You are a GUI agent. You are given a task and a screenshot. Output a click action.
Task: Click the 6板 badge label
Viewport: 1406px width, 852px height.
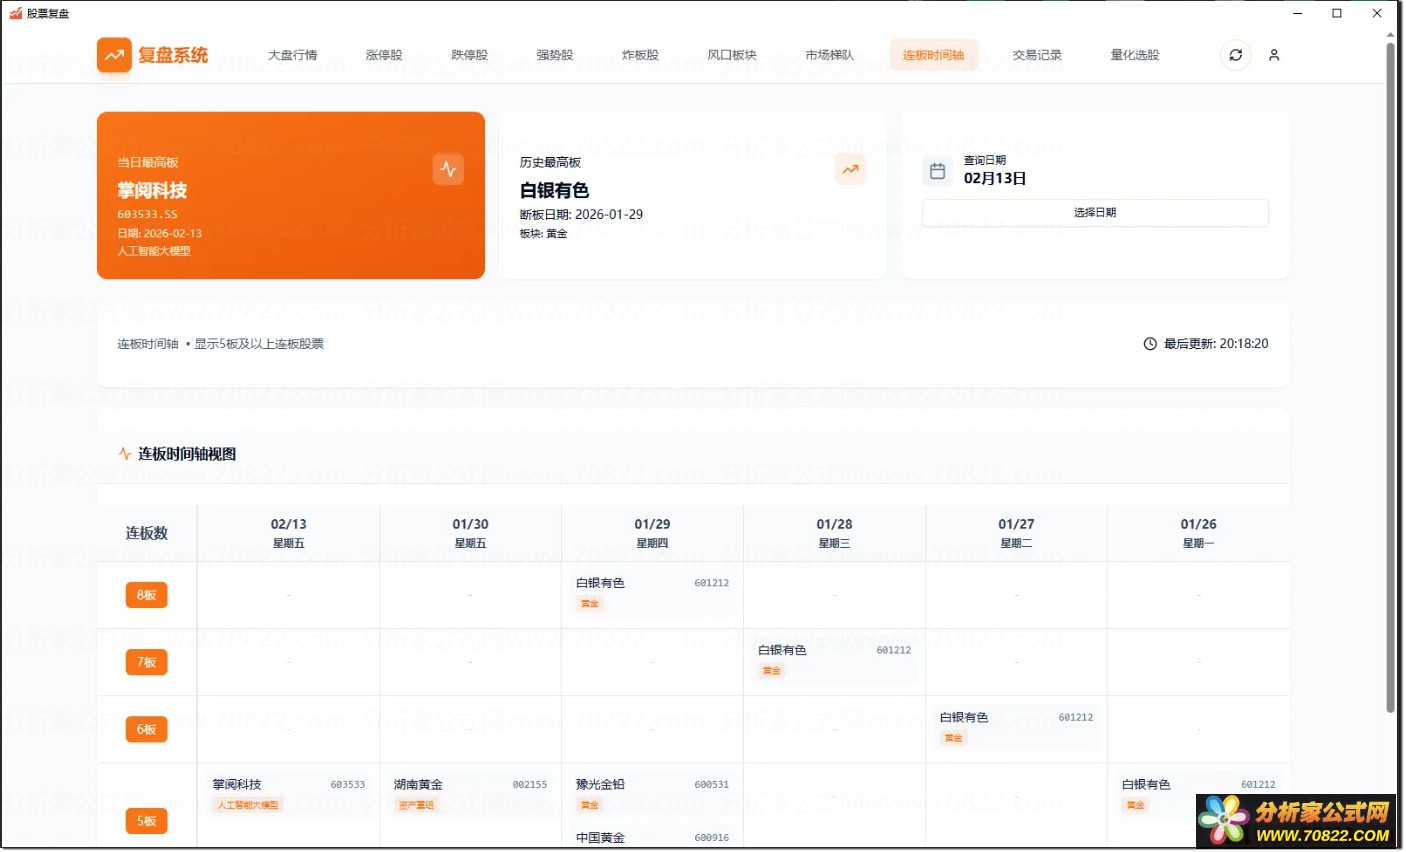click(146, 730)
